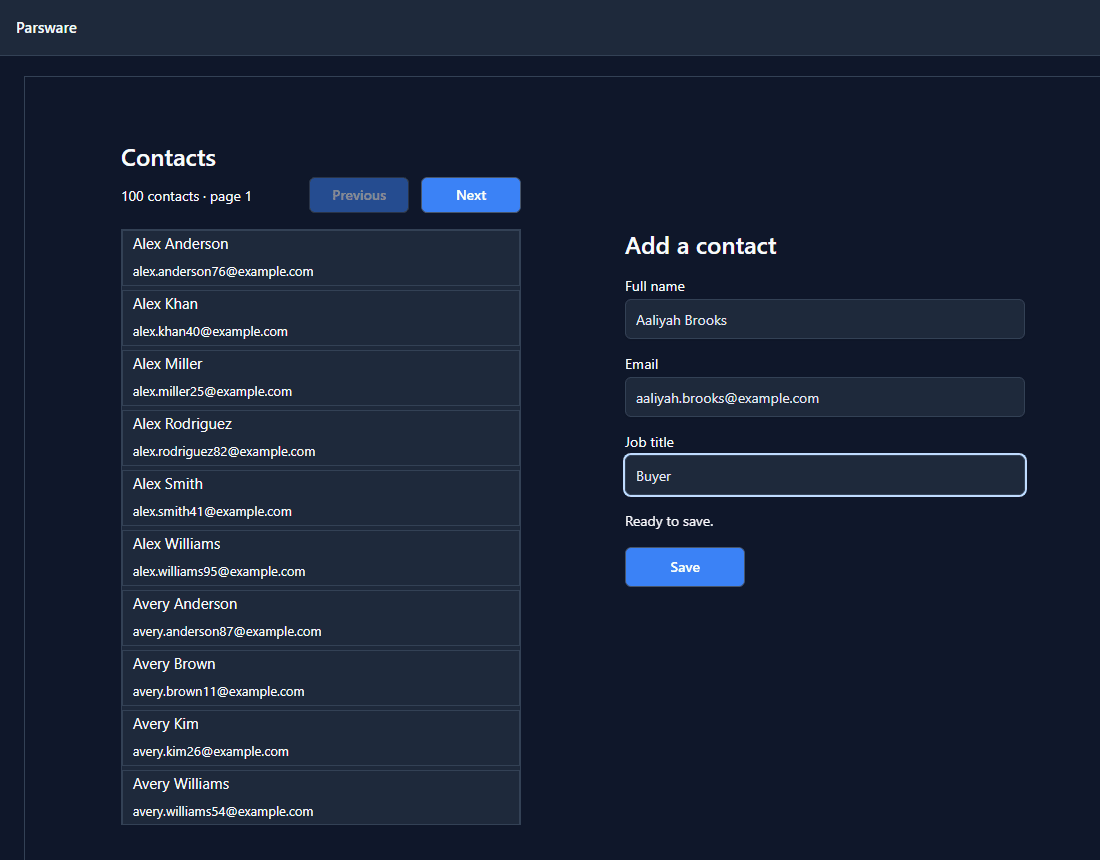
Task: Select the Job title input field
Action: click(824, 475)
